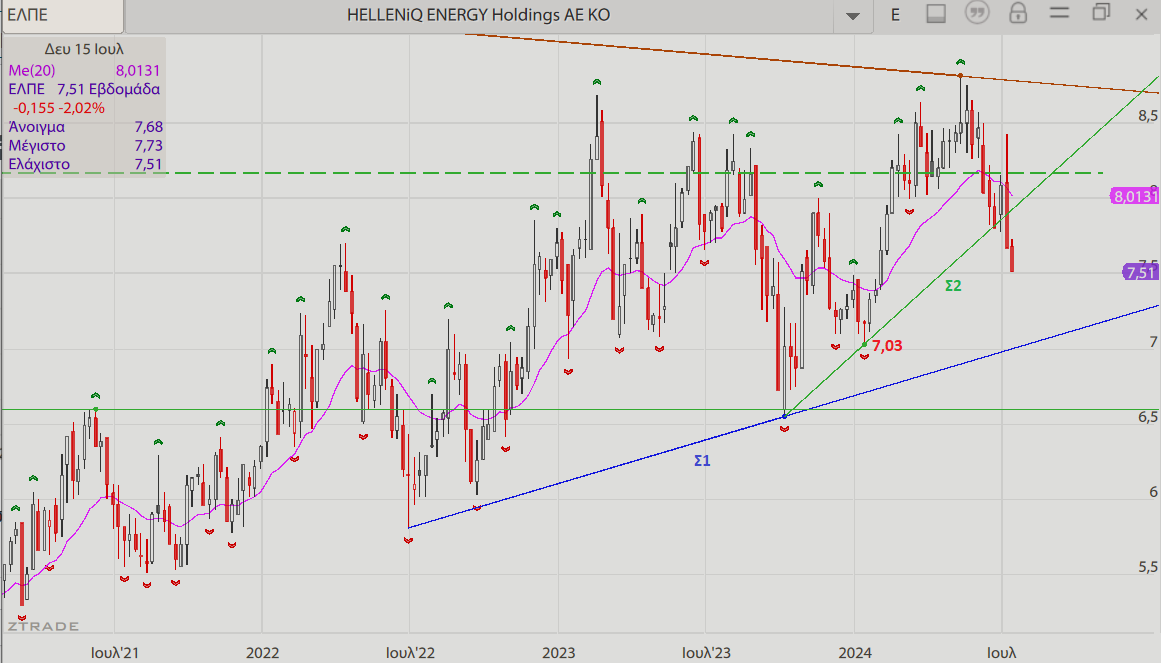
Task: Open the two-line hamburger menu icon
Action: tap(1060, 14)
